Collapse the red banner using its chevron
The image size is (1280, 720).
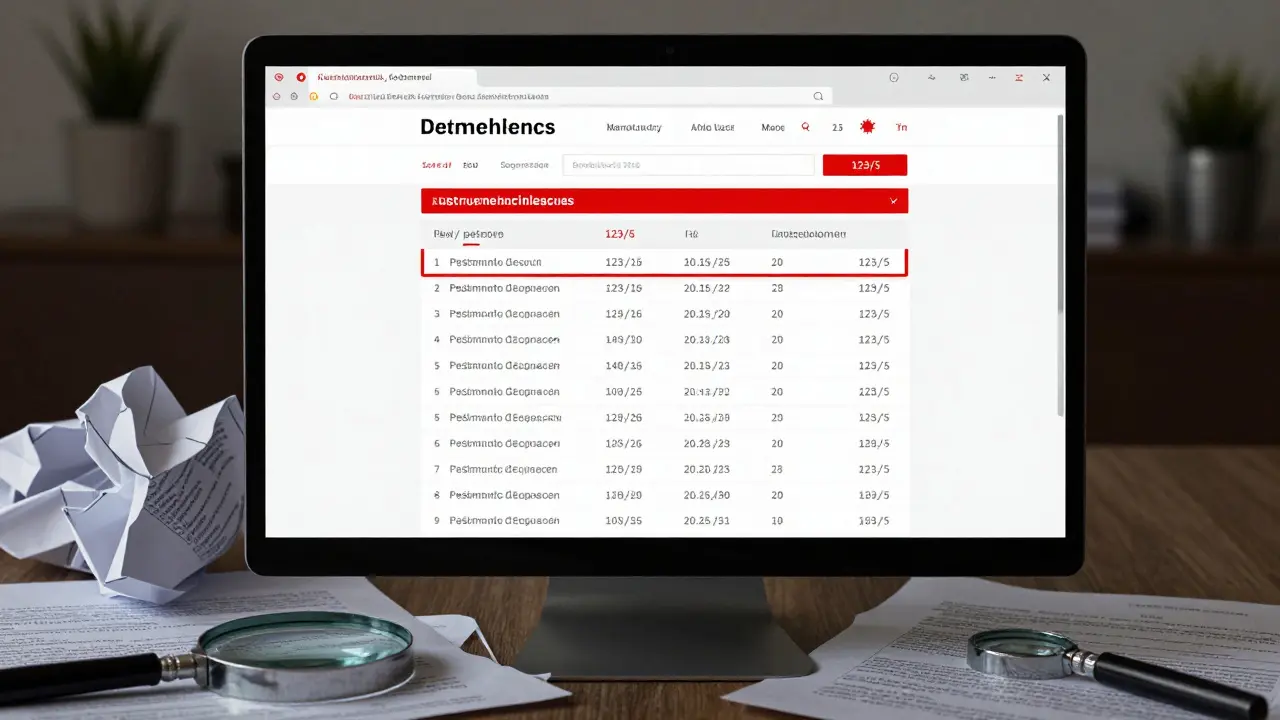[893, 201]
